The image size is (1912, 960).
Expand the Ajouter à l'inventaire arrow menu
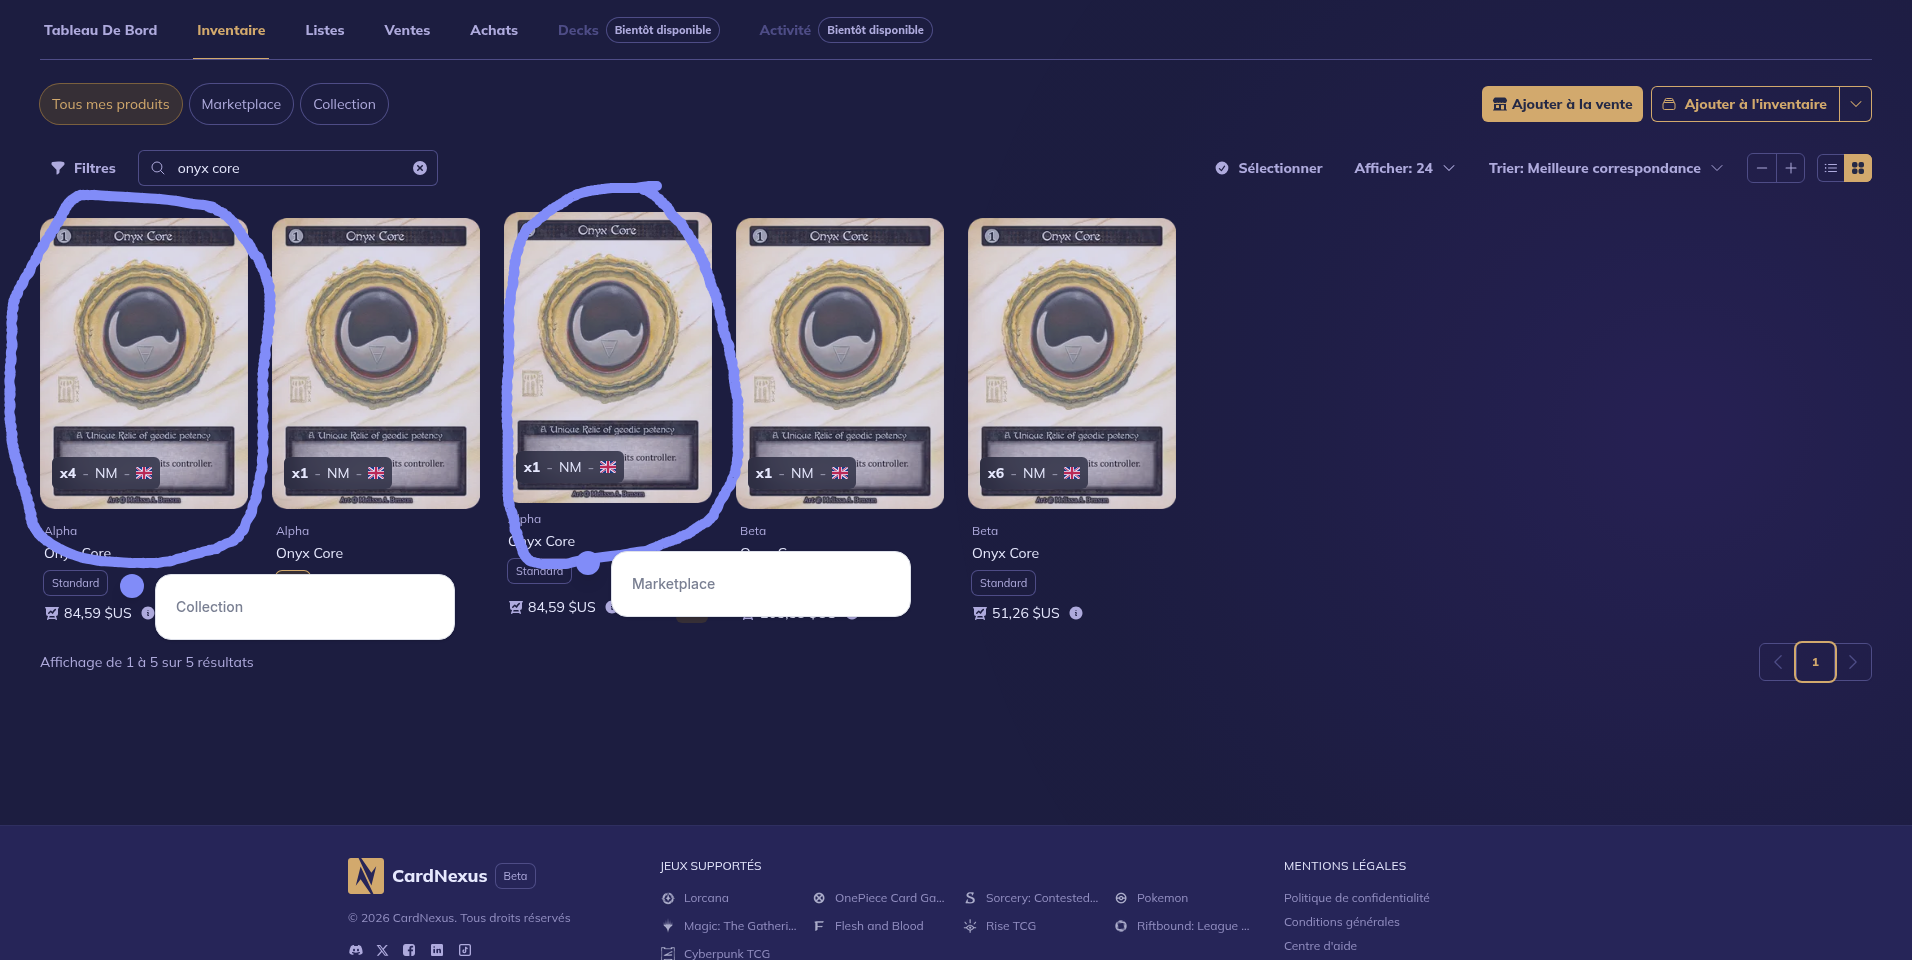tap(1856, 104)
